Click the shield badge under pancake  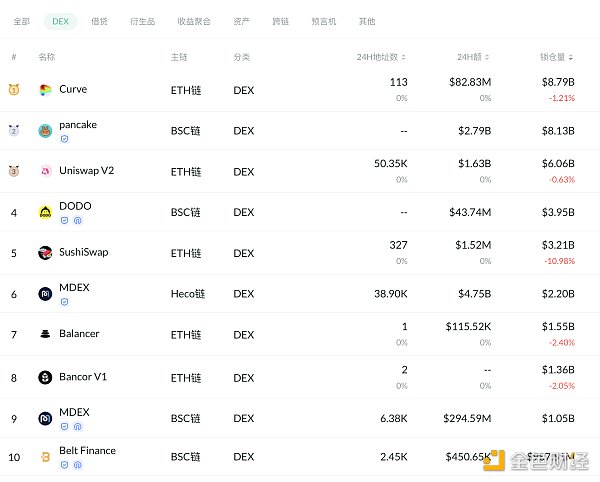coord(65,139)
